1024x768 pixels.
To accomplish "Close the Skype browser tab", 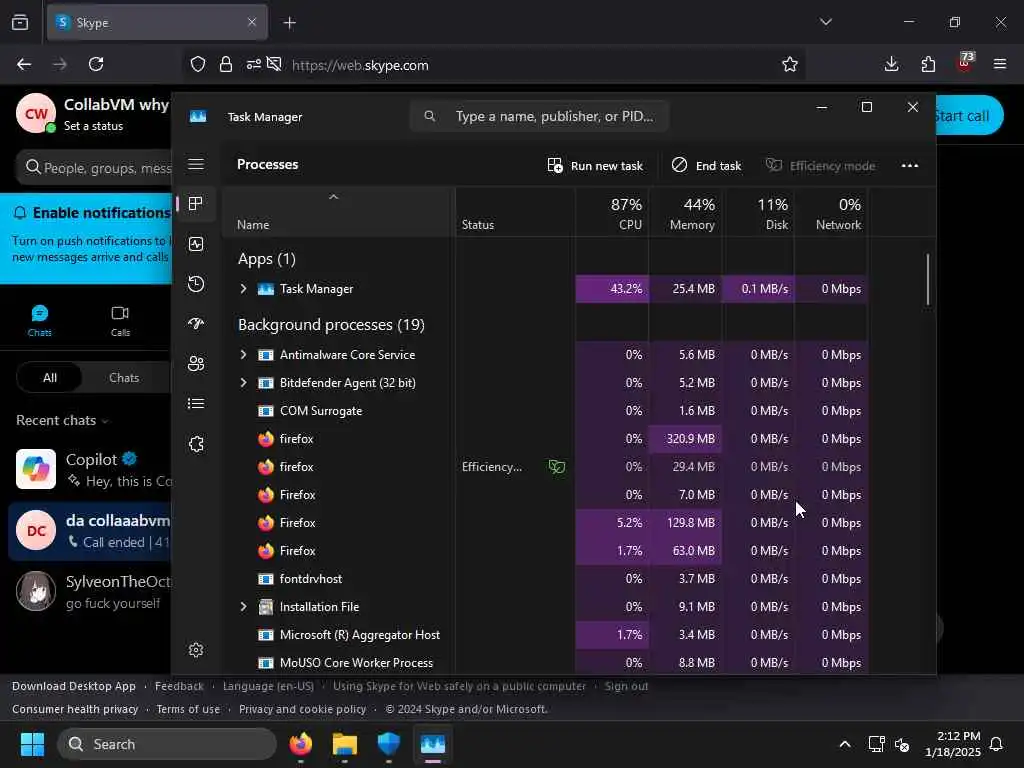I will [252, 22].
